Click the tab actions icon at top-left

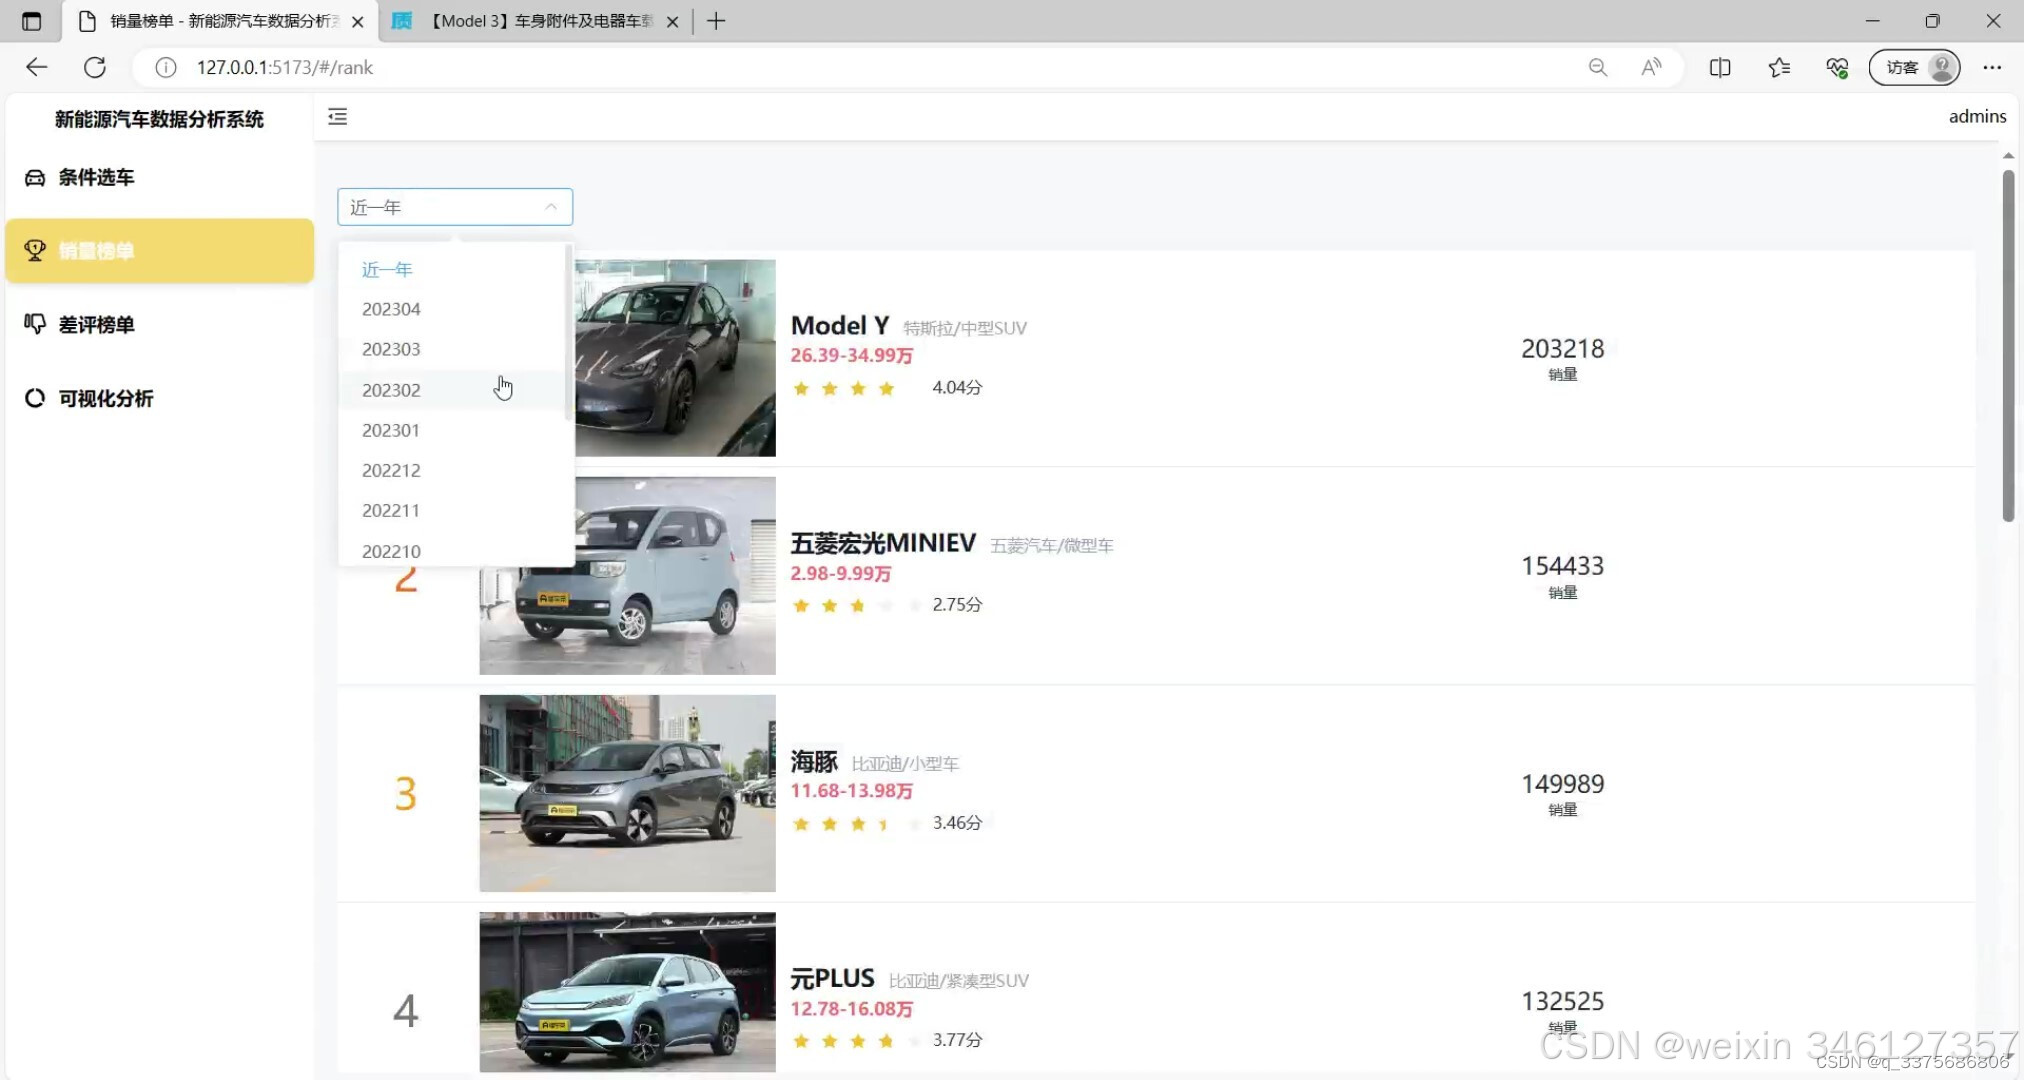click(x=31, y=21)
